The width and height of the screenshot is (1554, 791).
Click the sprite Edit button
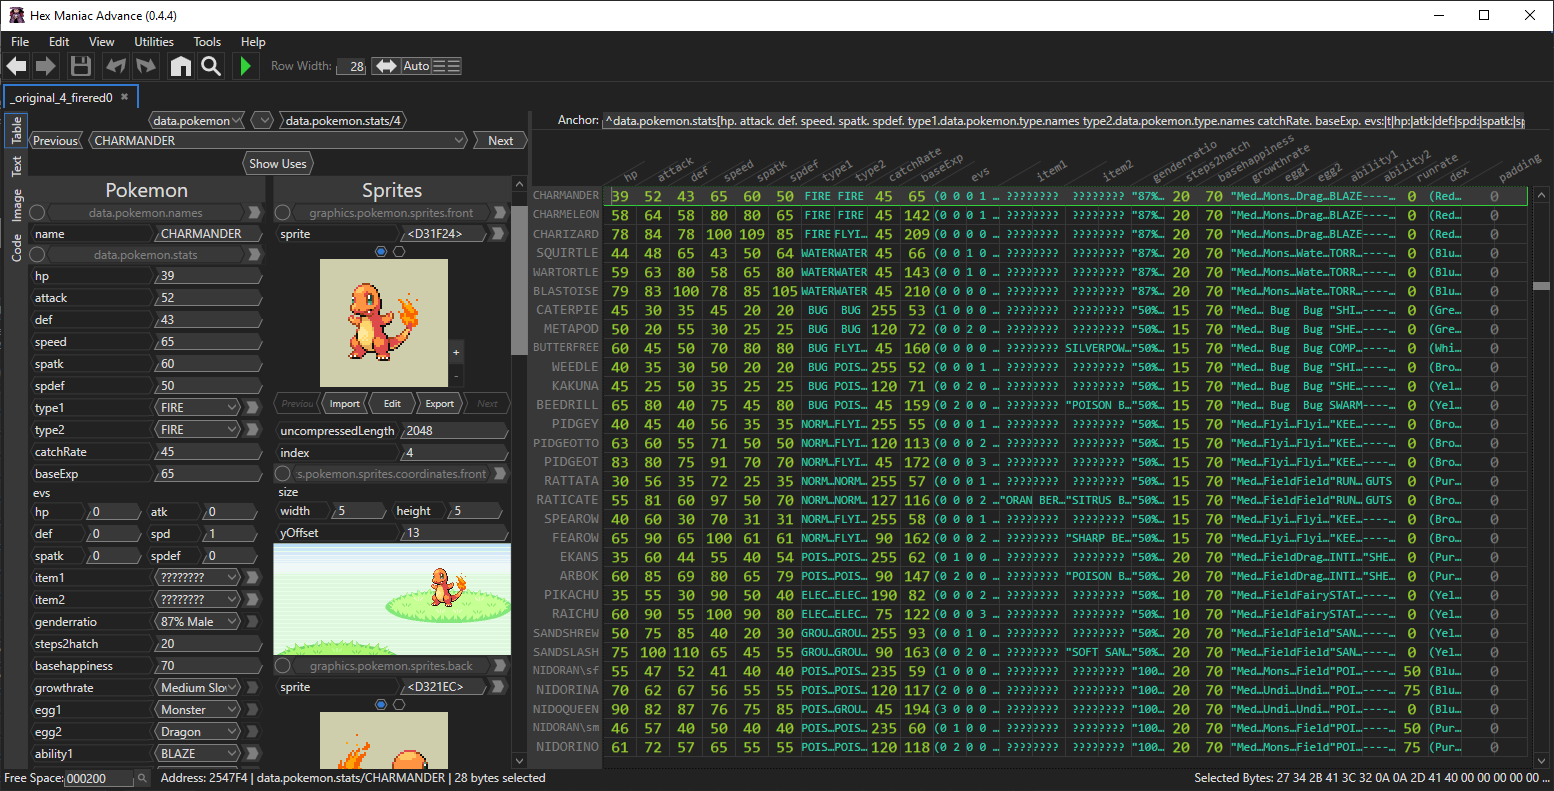click(392, 404)
